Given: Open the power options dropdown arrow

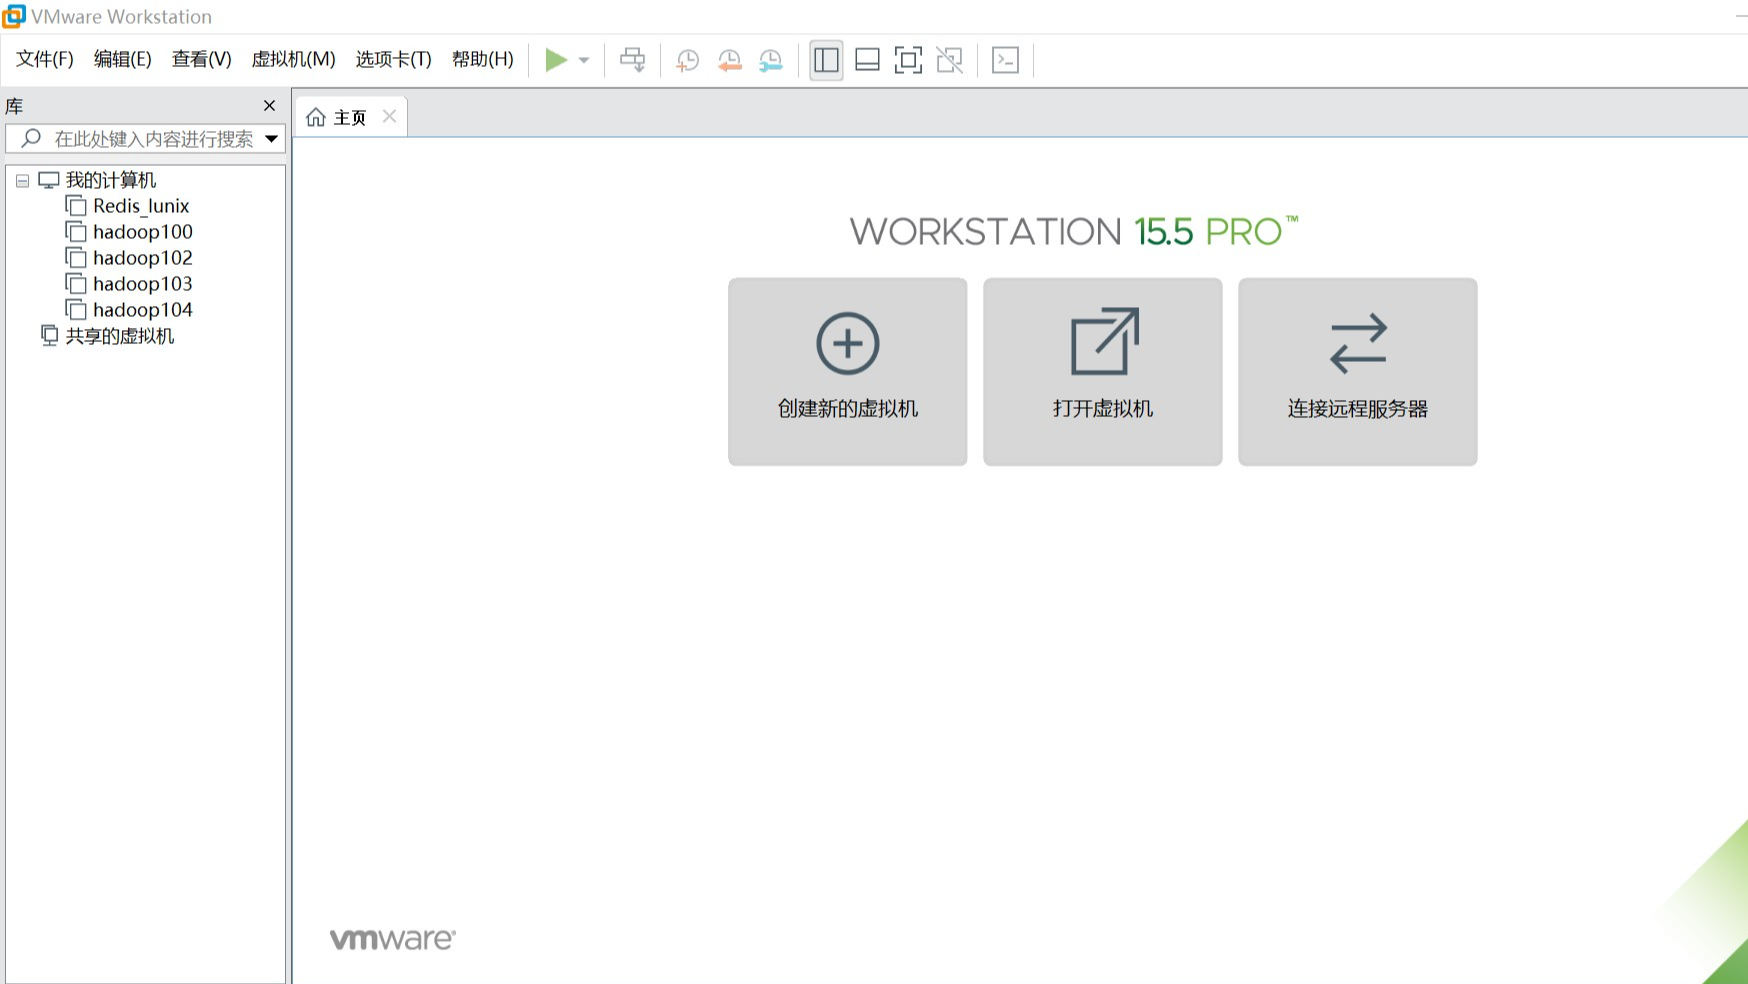Looking at the screenshot, I should point(584,60).
